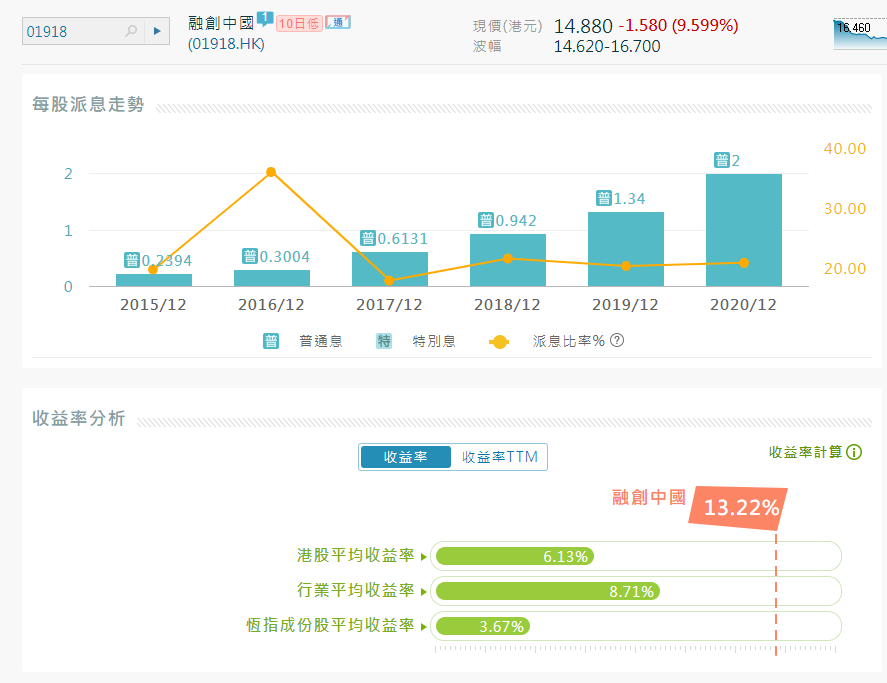
Task: Click the 2016/12 payout ratio peak point
Action: [271, 172]
